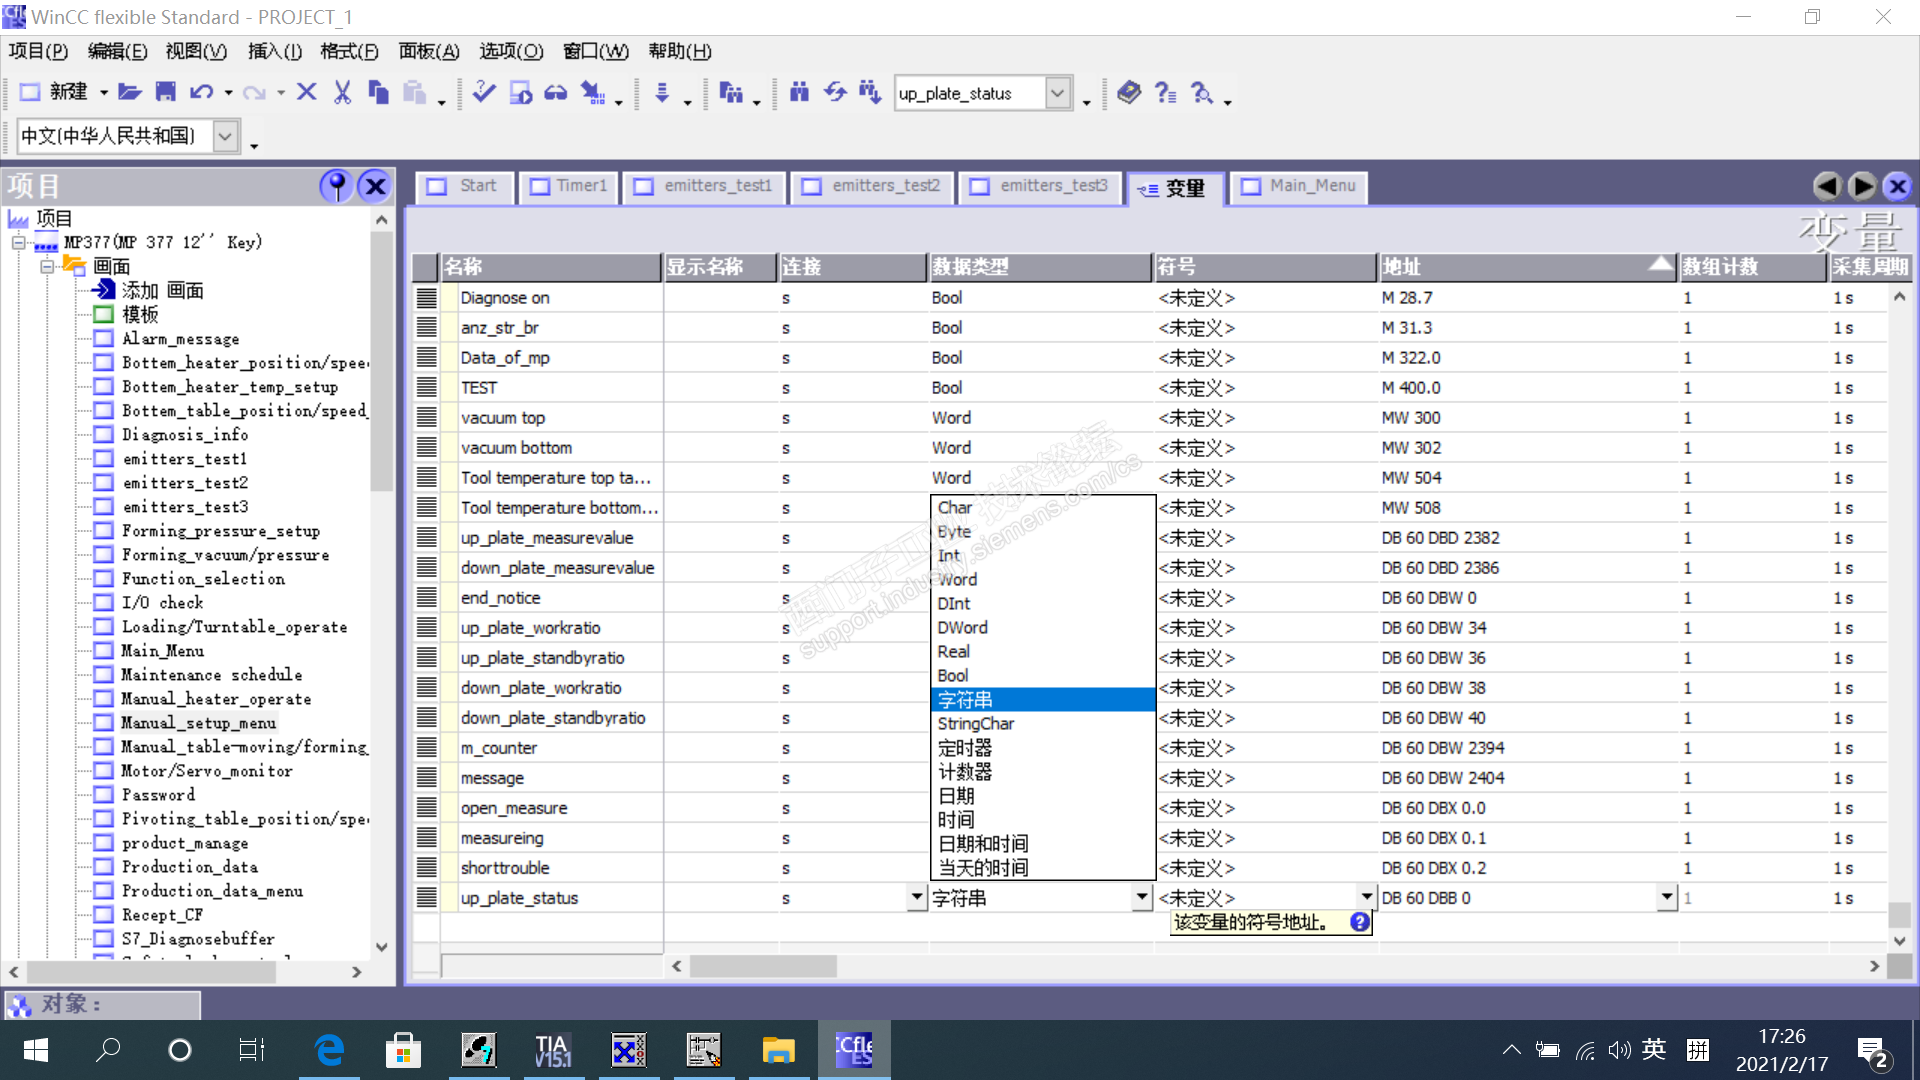
Task: Open the 中文(中华人民共和国) language dropdown
Action: point(226,136)
